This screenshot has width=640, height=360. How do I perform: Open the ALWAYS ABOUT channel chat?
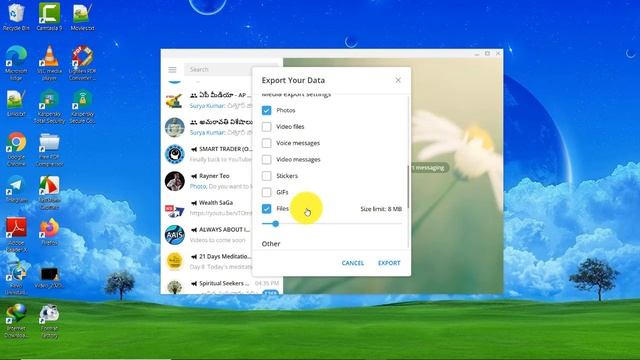tap(207, 235)
